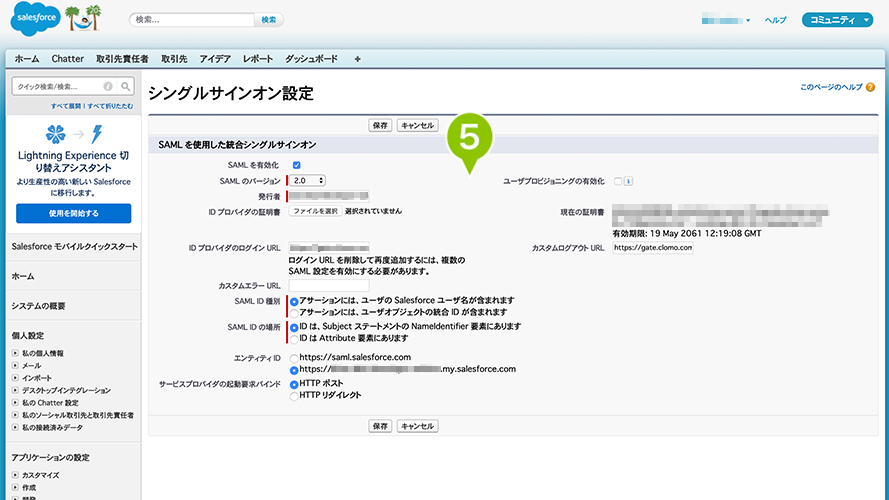Select HTTP ポスト request binding
The height and width of the screenshot is (500, 889).
(x=294, y=384)
